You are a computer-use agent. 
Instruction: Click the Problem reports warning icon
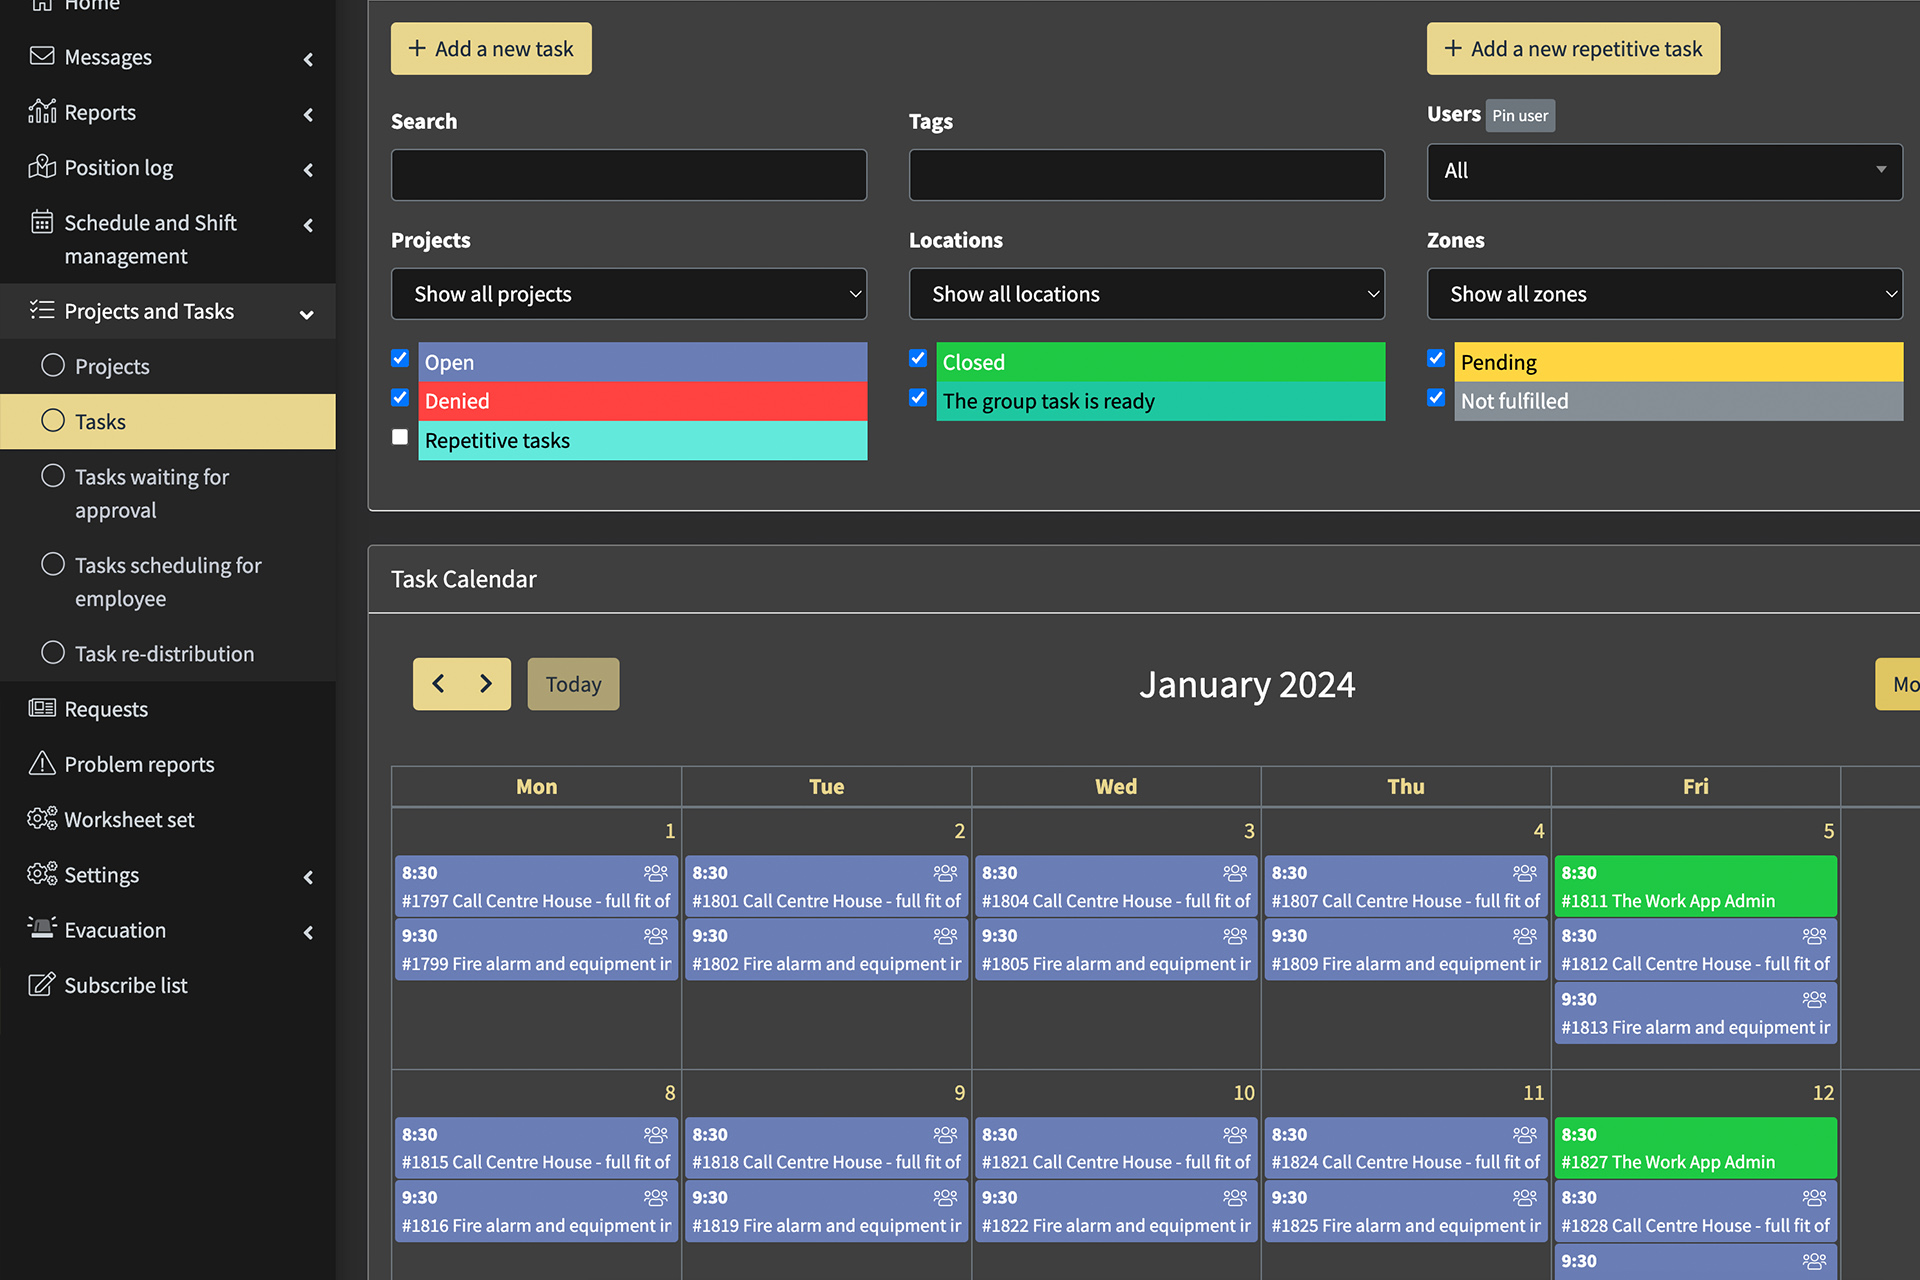42,763
